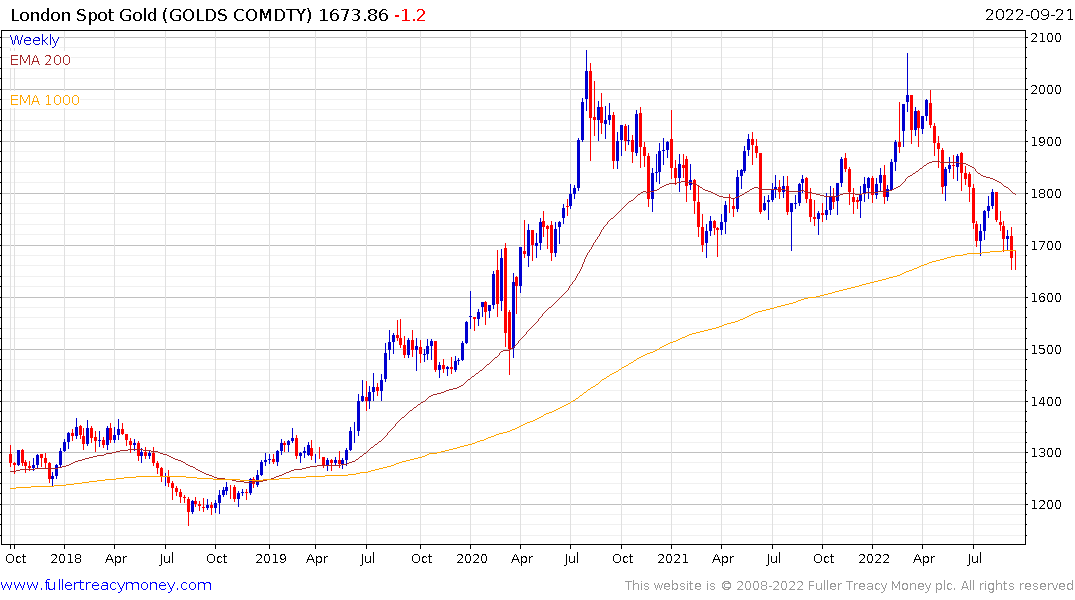Image resolution: width=1075 pixels, height=600 pixels.
Task: Click the 2021 label on time axis
Action: (673, 559)
